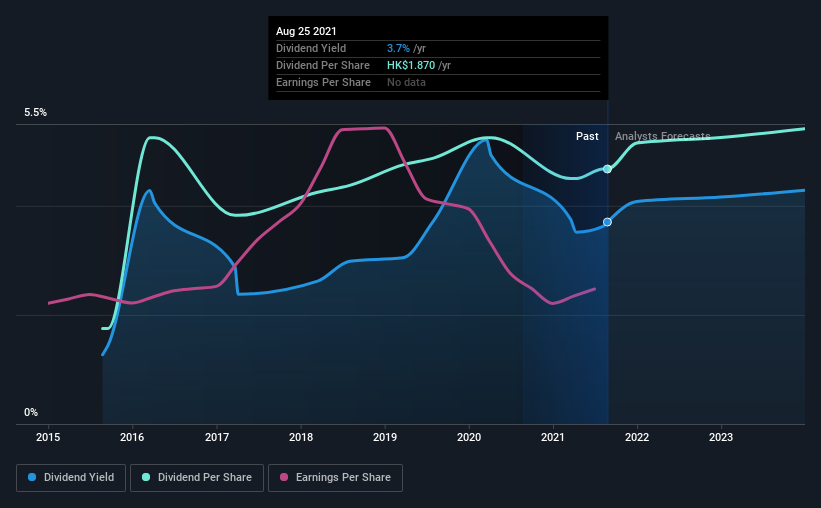
Task: Click the Analysts Forecasts label
Action: click(662, 137)
